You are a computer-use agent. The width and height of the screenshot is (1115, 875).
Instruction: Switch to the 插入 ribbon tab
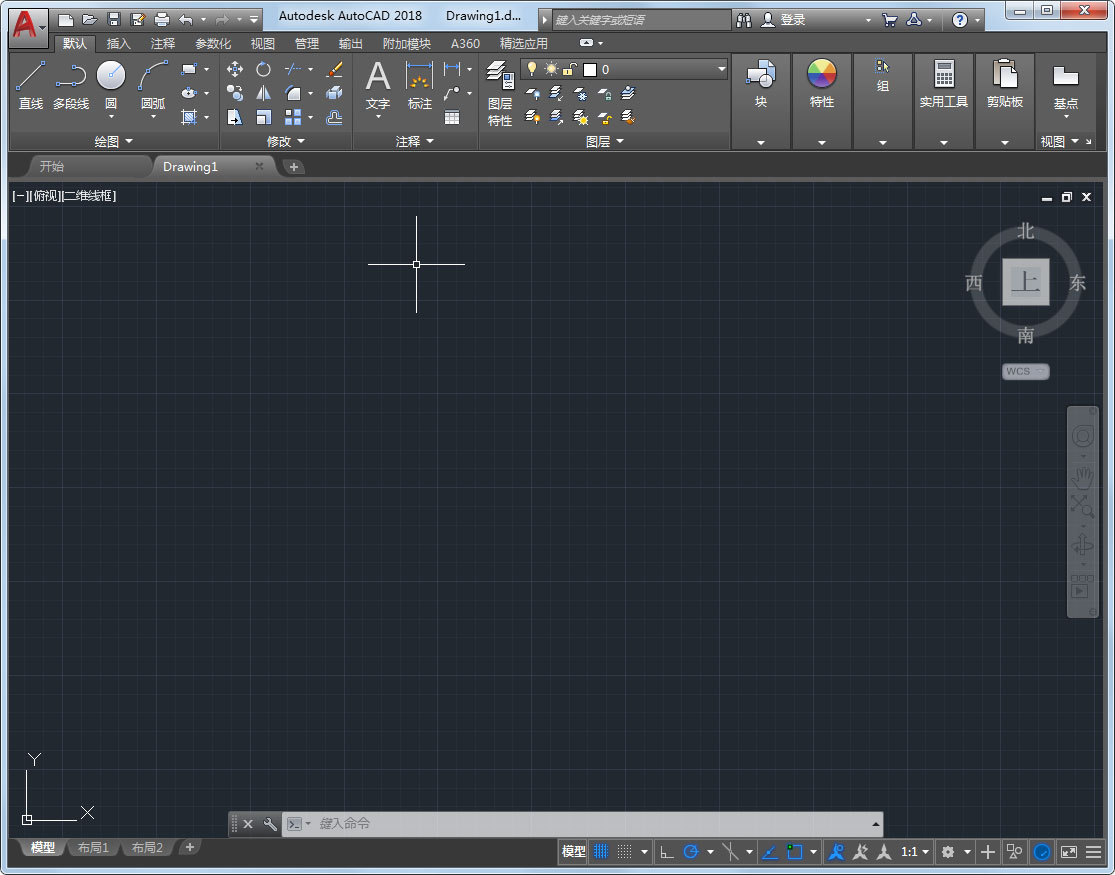[117, 43]
